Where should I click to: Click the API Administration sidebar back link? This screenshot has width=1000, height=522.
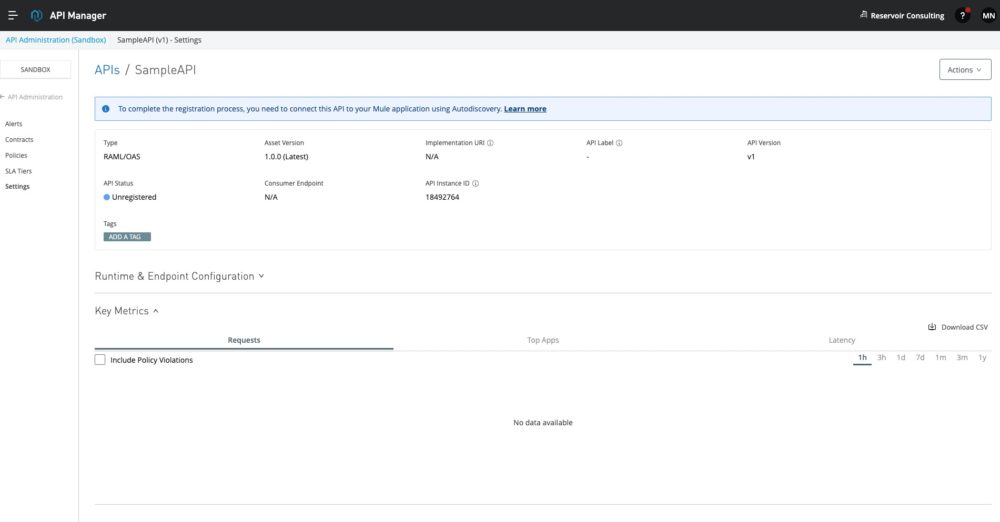point(35,97)
